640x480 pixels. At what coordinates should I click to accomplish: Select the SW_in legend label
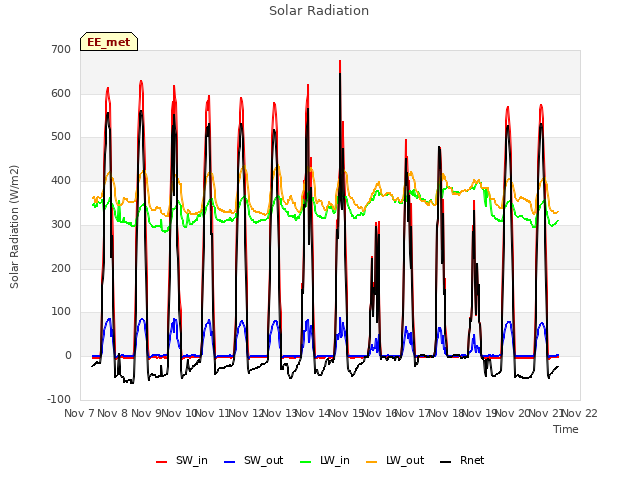(x=192, y=460)
